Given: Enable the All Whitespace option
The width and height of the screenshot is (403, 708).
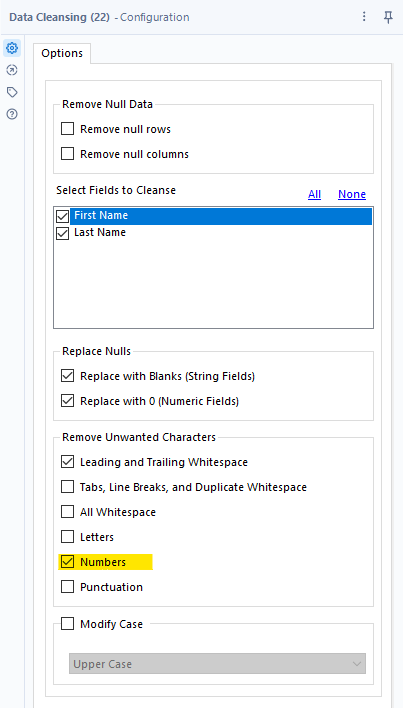Looking at the screenshot, I should pyautogui.click(x=67, y=512).
